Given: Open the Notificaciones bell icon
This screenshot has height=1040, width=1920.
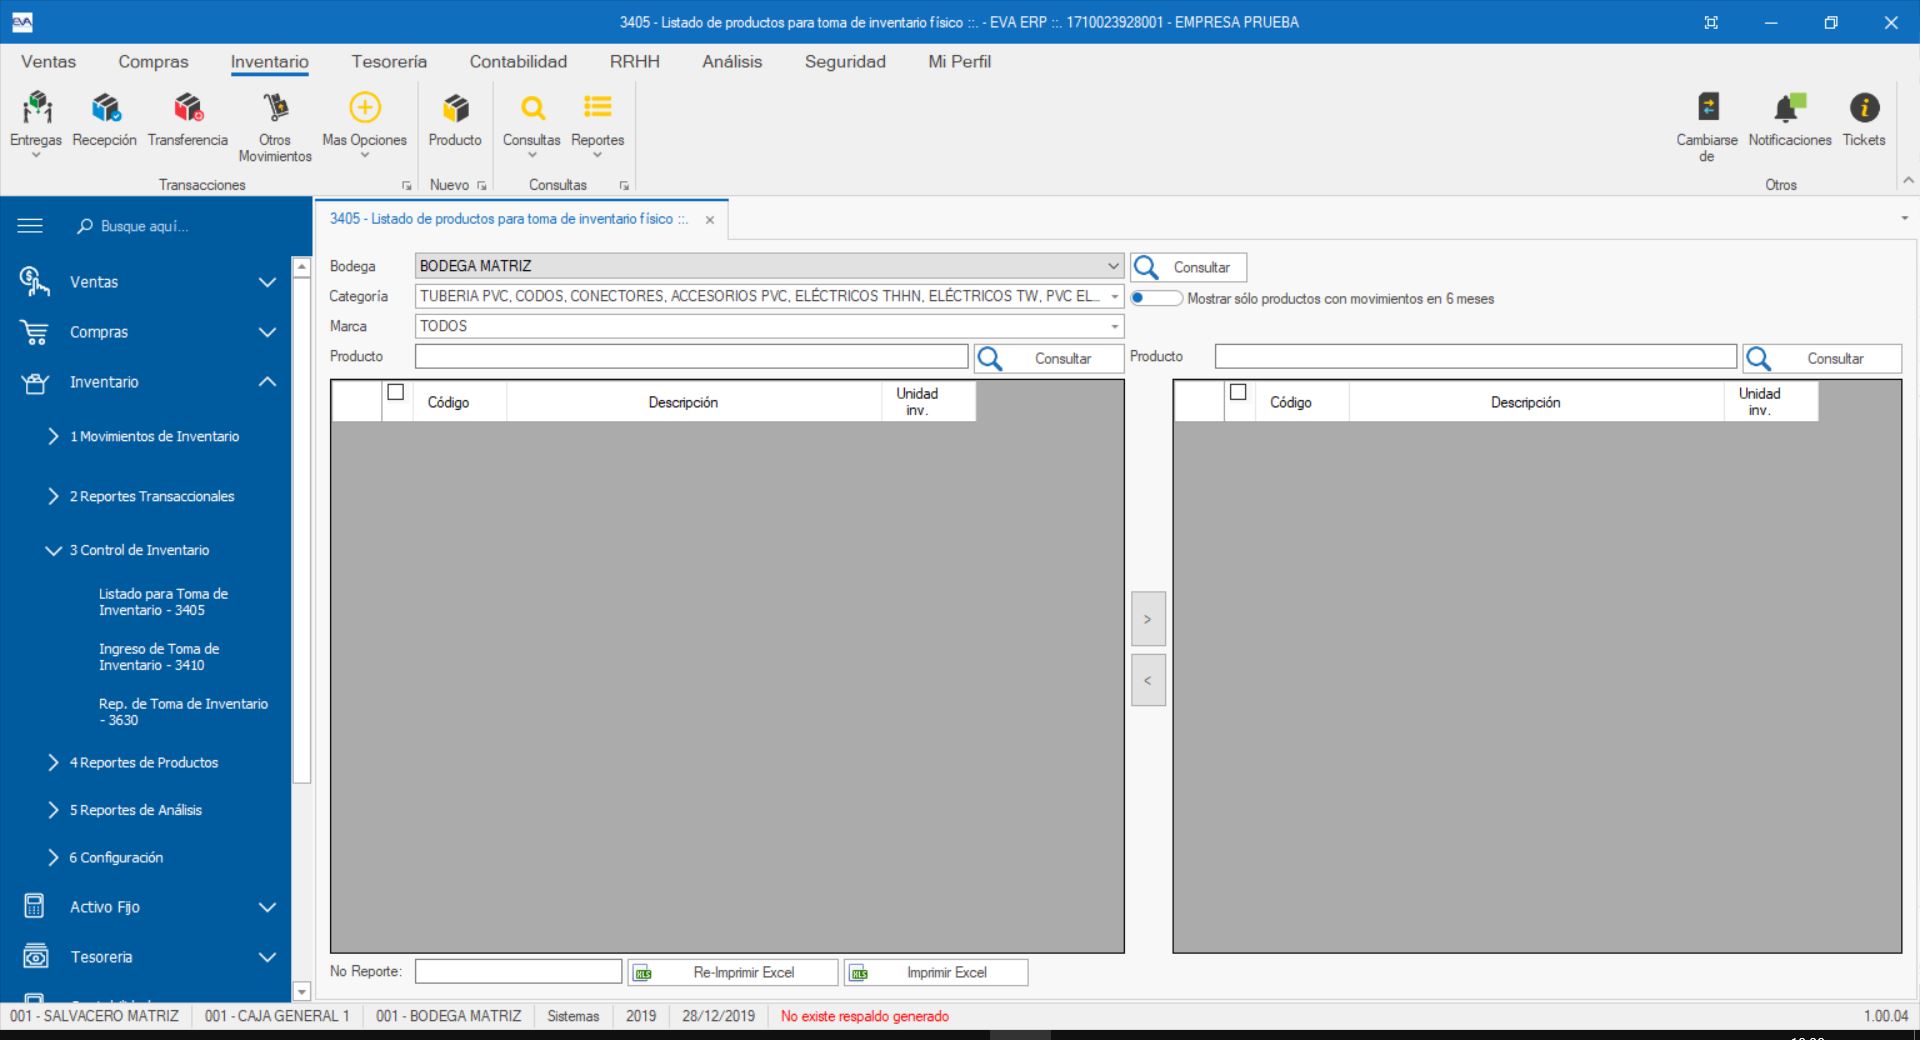Looking at the screenshot, I should pos(1789,108).
